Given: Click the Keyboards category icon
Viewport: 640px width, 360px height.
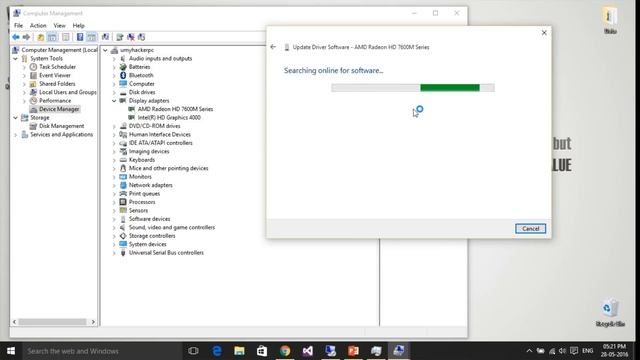Looking at the screenshot, I should [123, 160].
